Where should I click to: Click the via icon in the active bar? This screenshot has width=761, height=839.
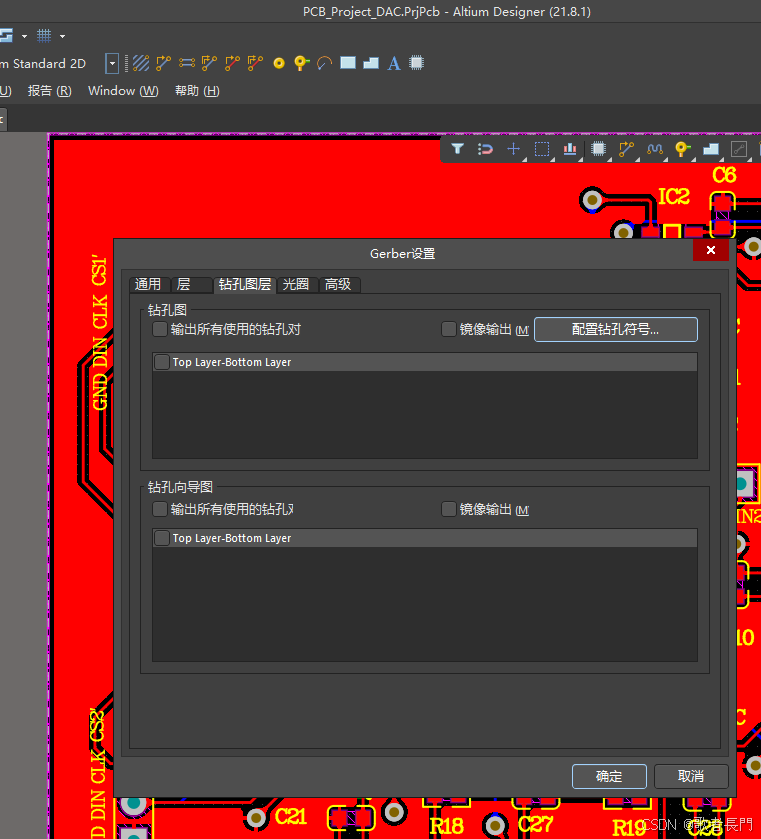682,149
